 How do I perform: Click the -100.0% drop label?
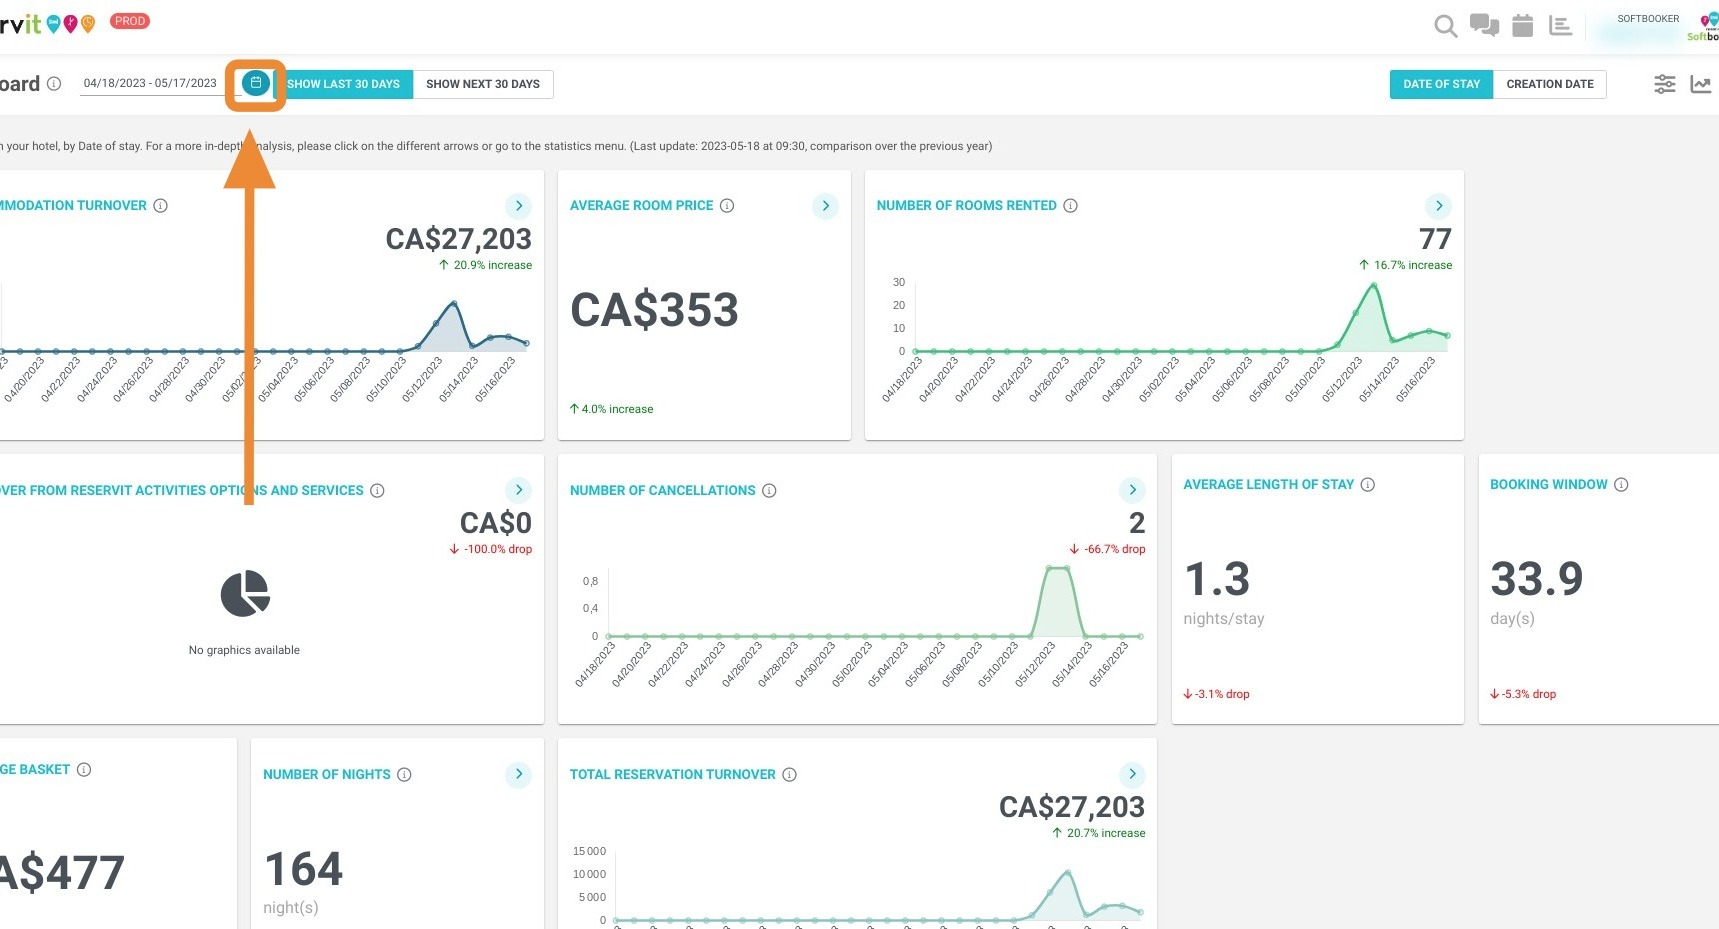click(x=490, y=549)
